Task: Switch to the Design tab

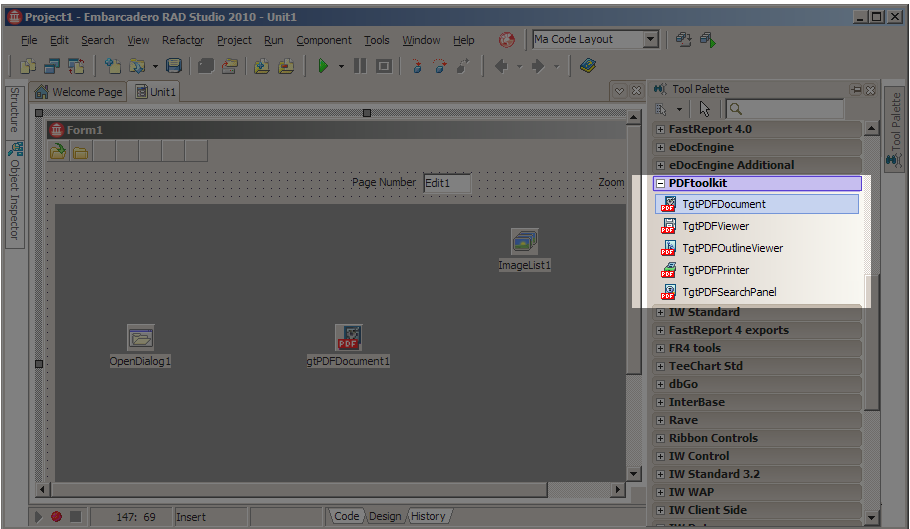Action: pos(385,516)
